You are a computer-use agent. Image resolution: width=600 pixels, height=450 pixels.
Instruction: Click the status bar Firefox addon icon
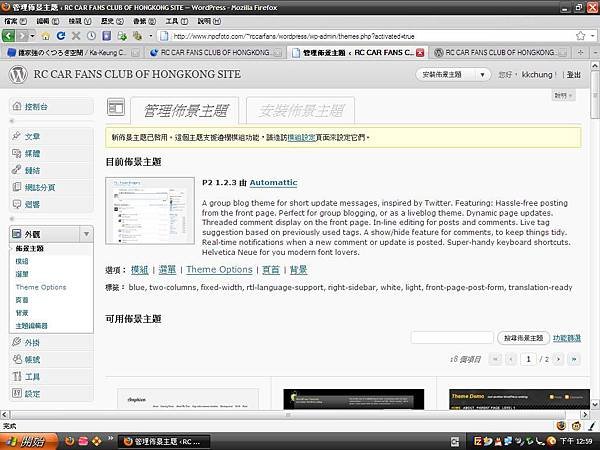coord(561,426)
